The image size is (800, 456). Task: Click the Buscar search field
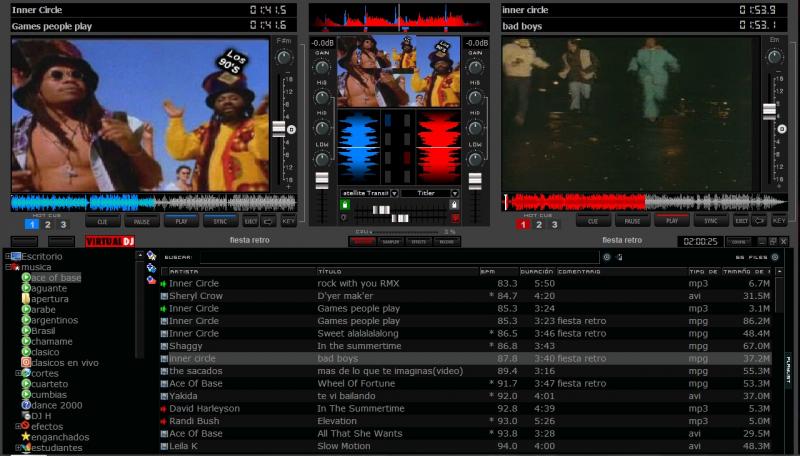(x=399, y=257)
